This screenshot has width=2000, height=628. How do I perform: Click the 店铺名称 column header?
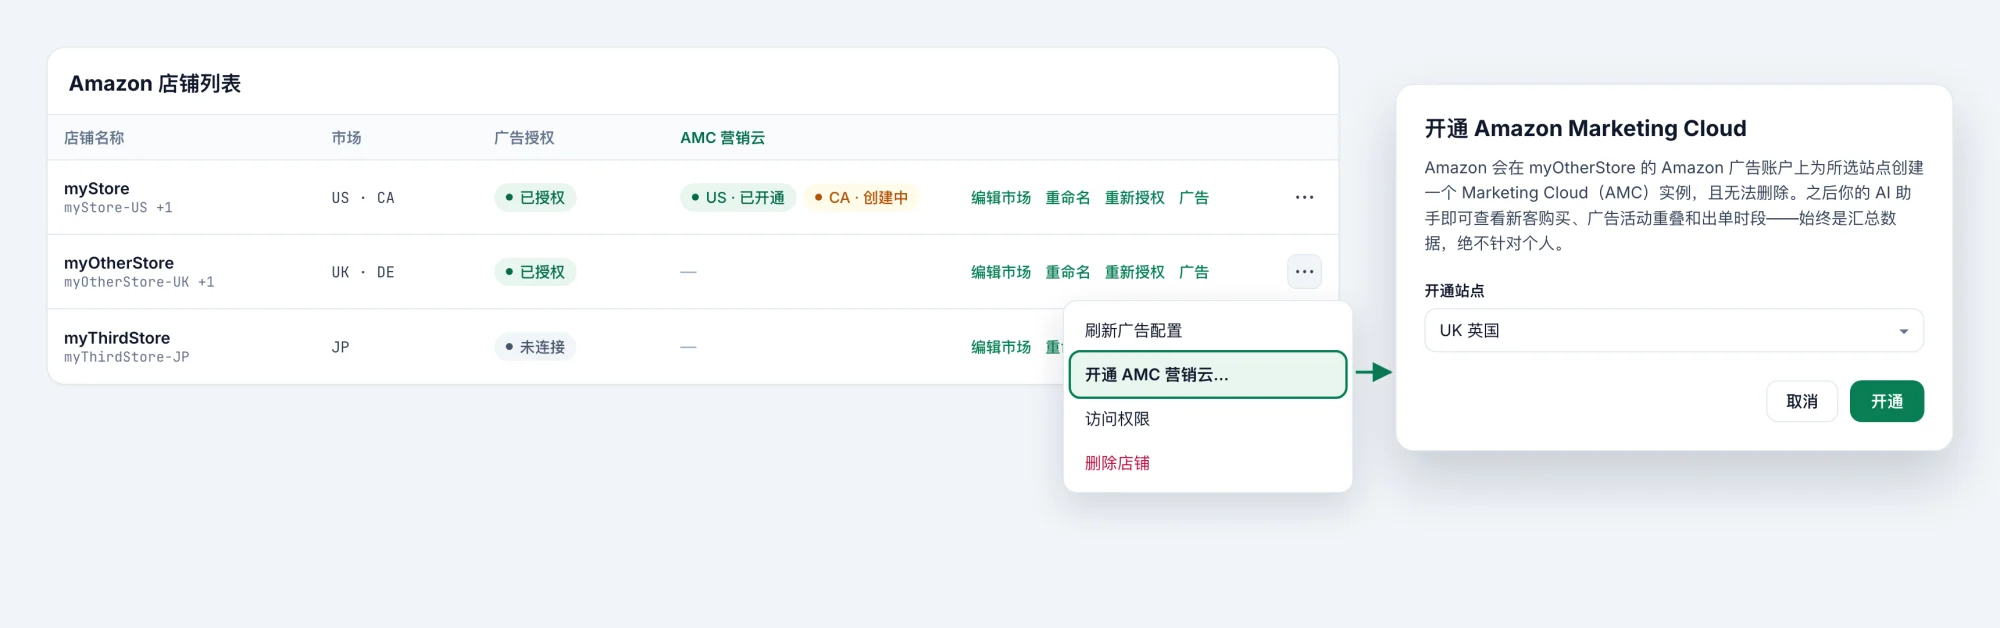pos(94,138)
